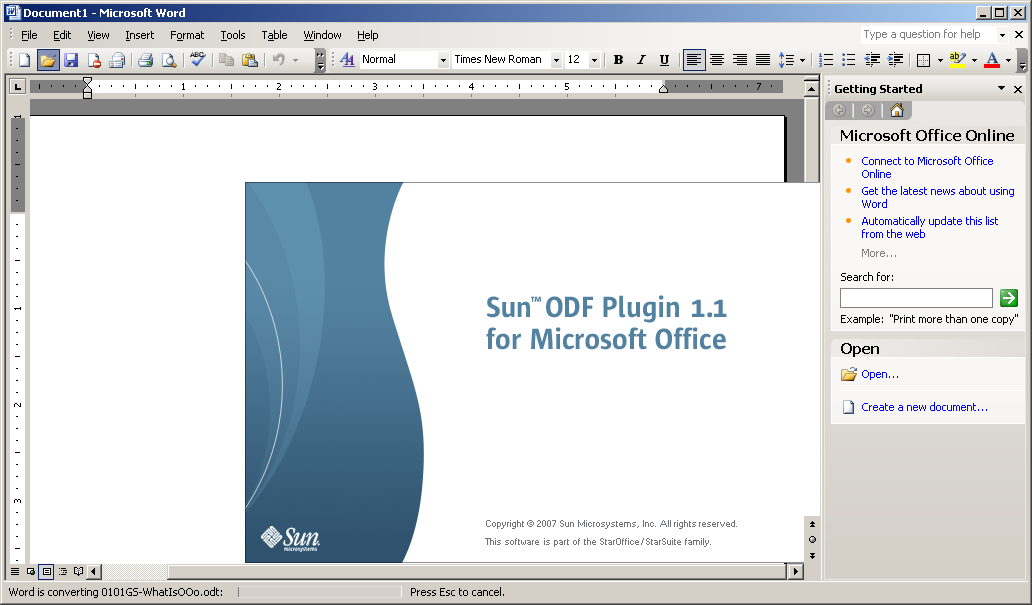Open the Format menu
Image resolution: width=1032 pixels, height=605 pixels.
[x=187, y=35]
